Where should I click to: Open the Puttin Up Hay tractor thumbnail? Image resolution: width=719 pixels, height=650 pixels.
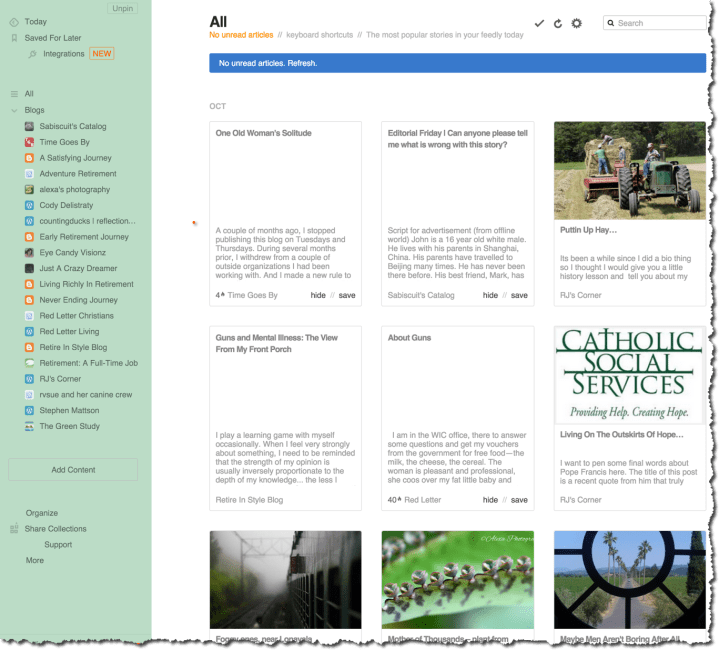[630, 170]
